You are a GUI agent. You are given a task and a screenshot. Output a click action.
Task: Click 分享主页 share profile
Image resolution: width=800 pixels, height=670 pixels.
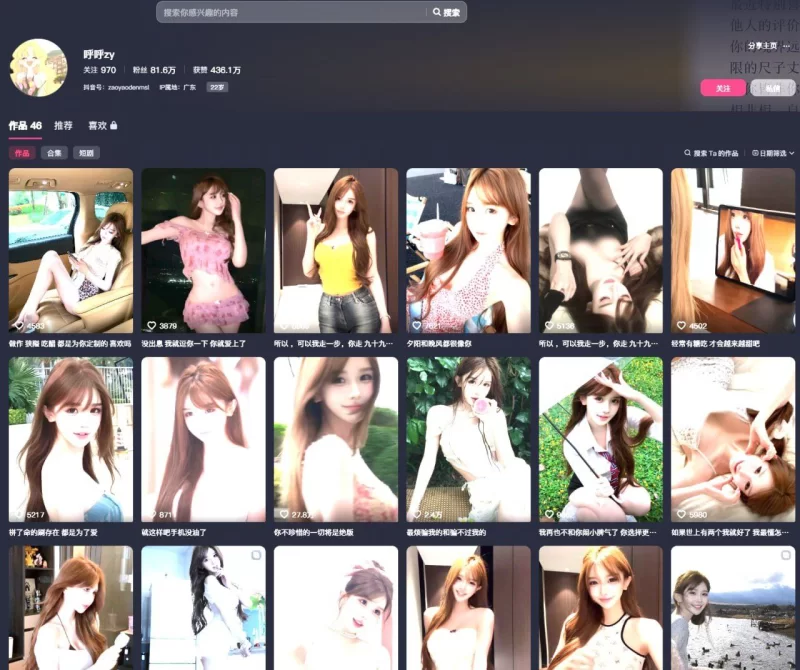click(762, 45)
